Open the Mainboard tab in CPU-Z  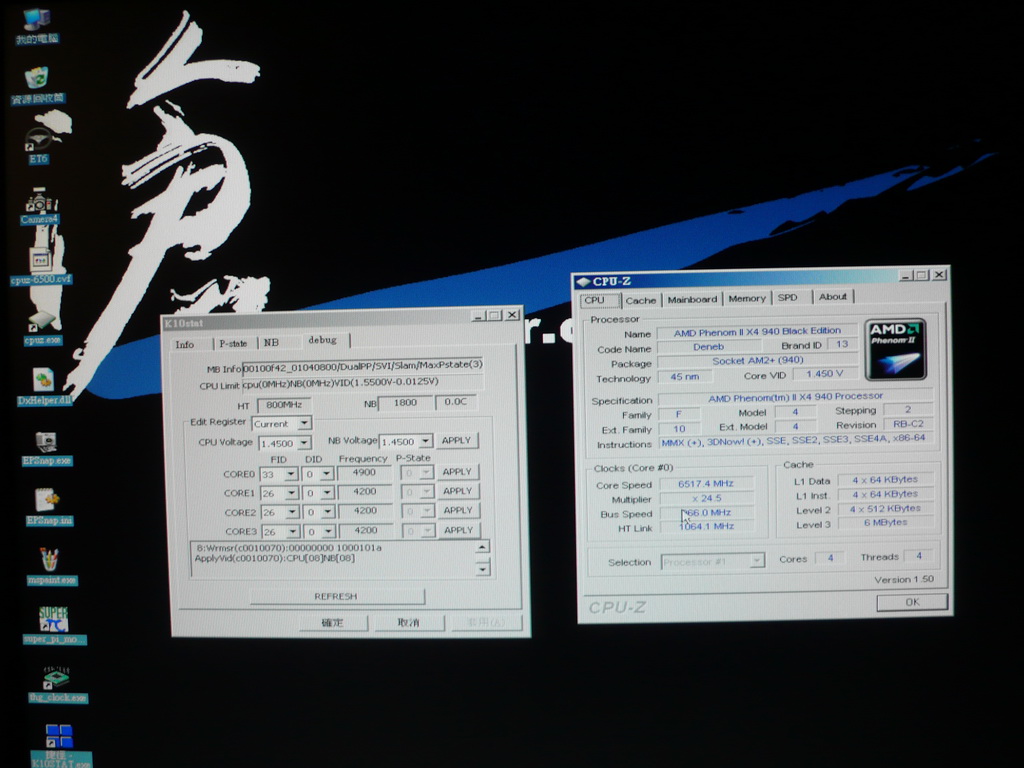click(x=692, y=299)
